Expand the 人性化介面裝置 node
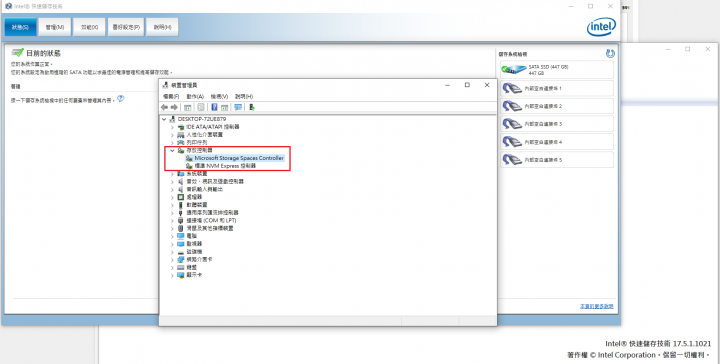The height and width of the screenshot is (364, 720). click(172, 135)
